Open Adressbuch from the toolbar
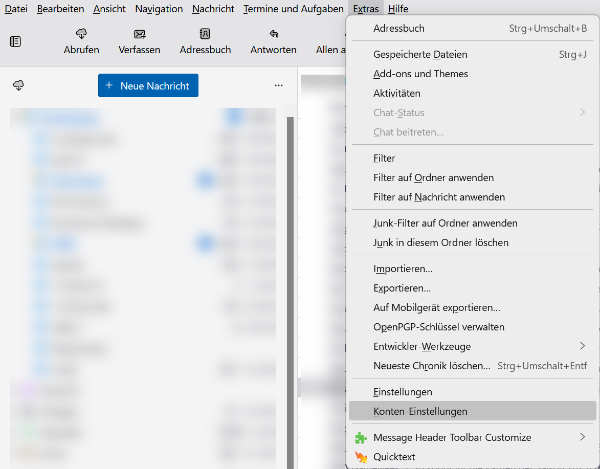The image size is (600, 469). [x=205, y=34]
